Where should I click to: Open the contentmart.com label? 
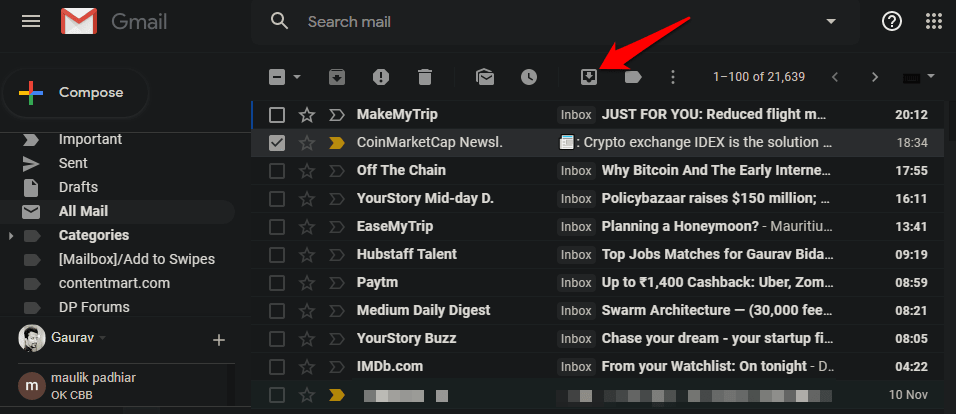(117, 284)
